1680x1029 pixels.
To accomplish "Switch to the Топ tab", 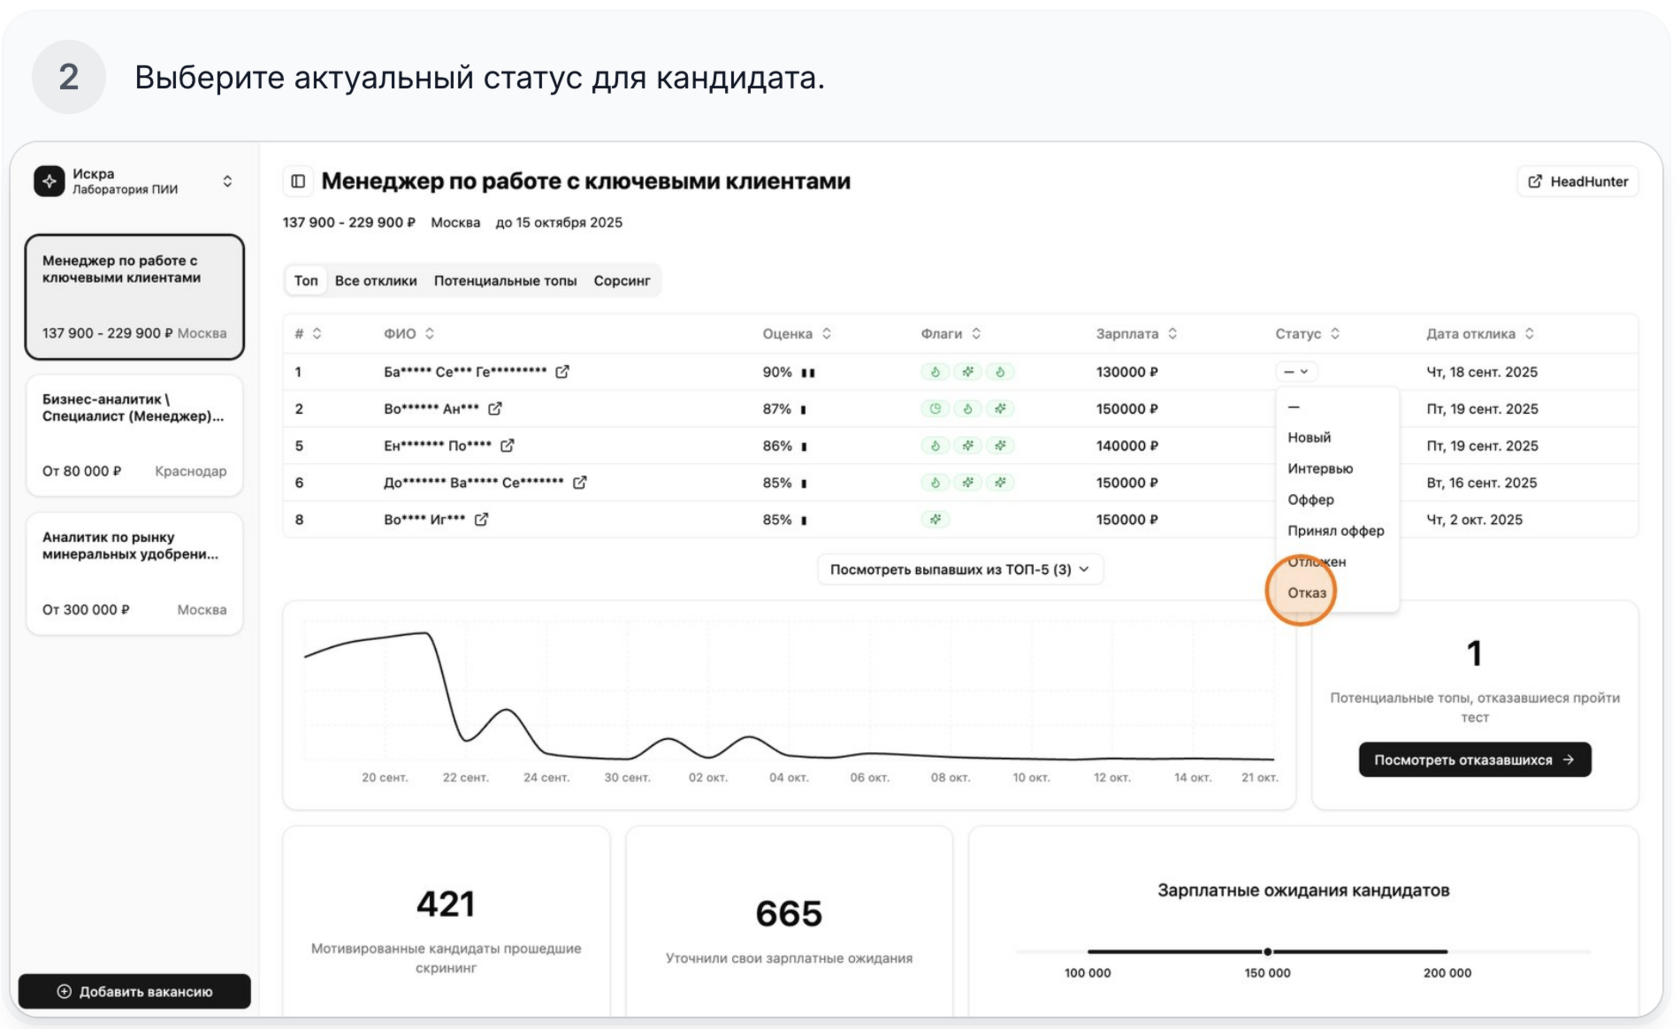I will [x=306, y=281].
